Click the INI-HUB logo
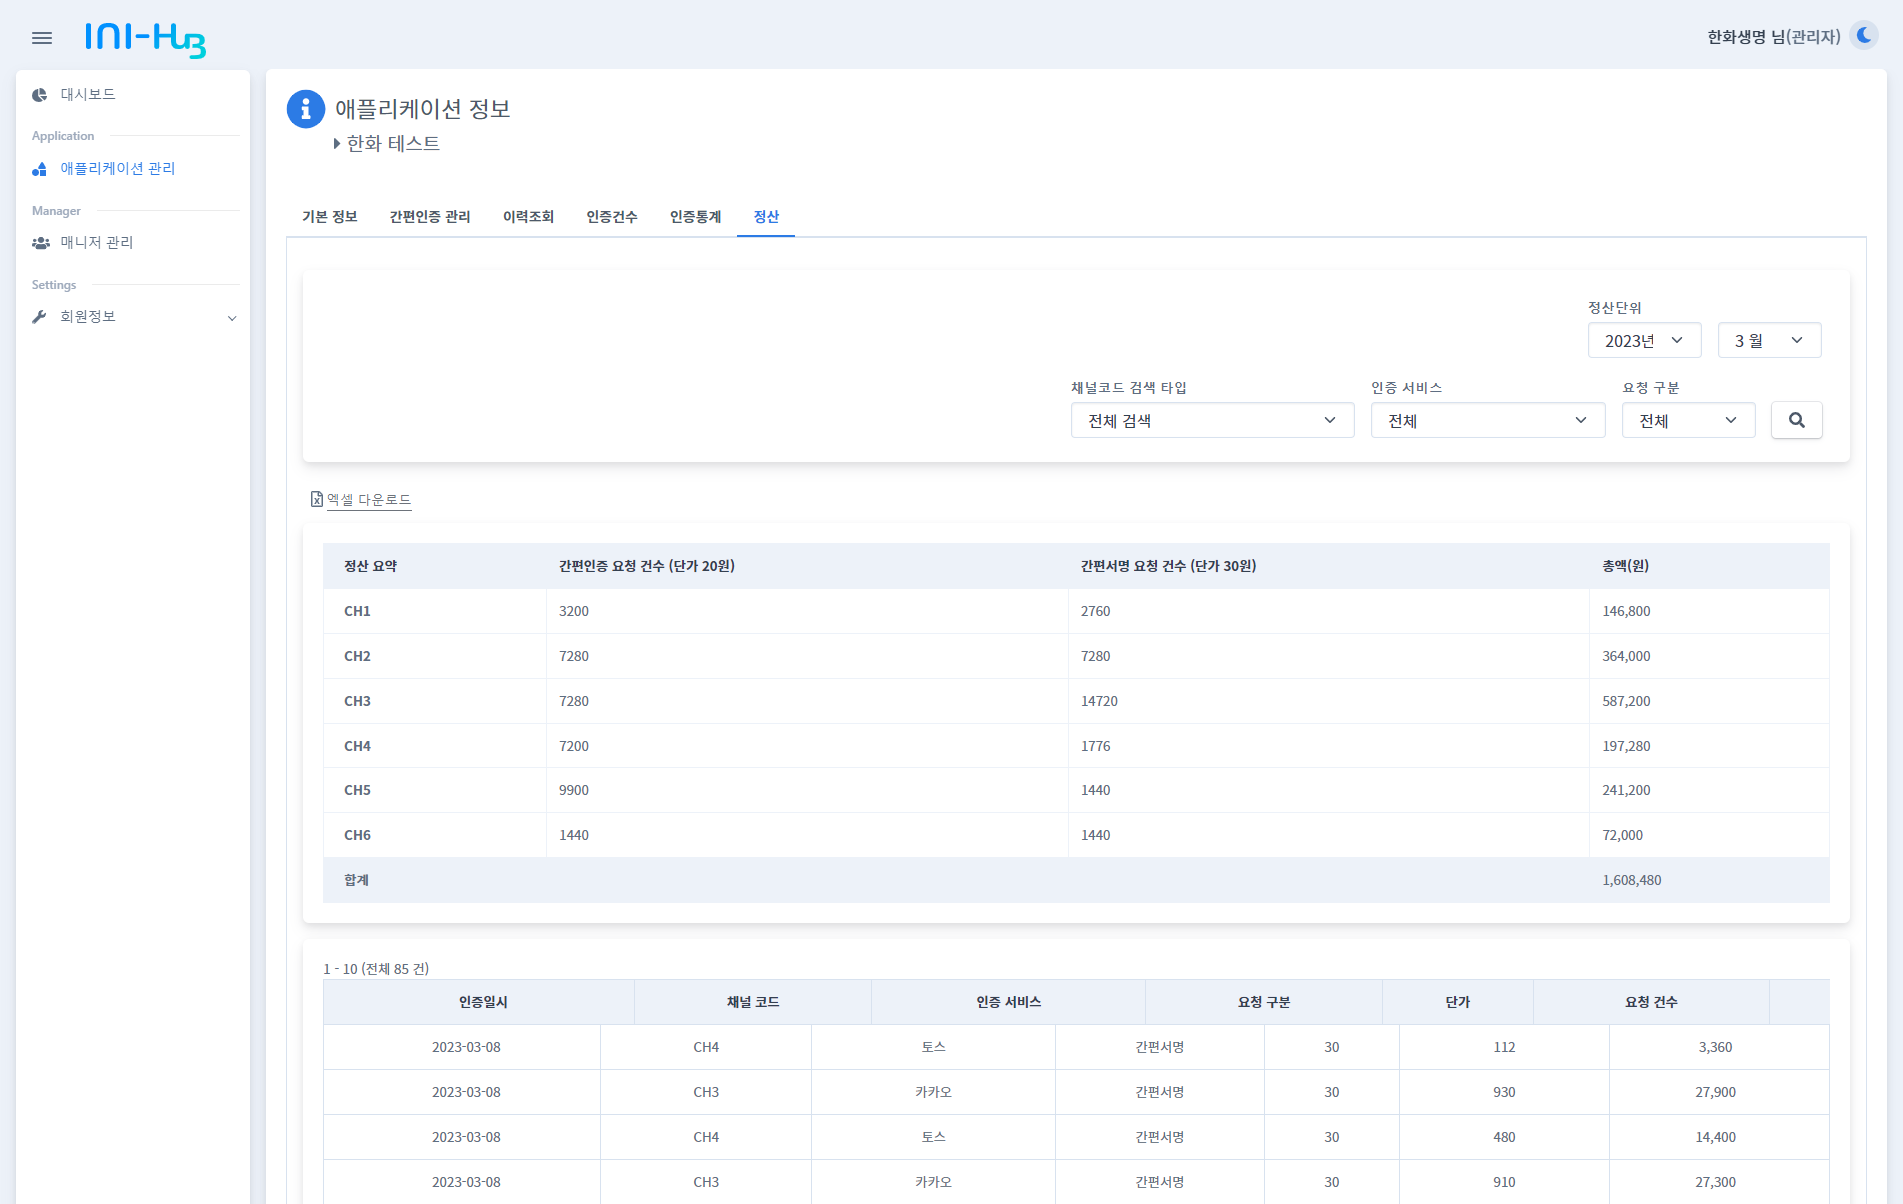Viewport: 1903px width, 1204px height. click(145, 39)
